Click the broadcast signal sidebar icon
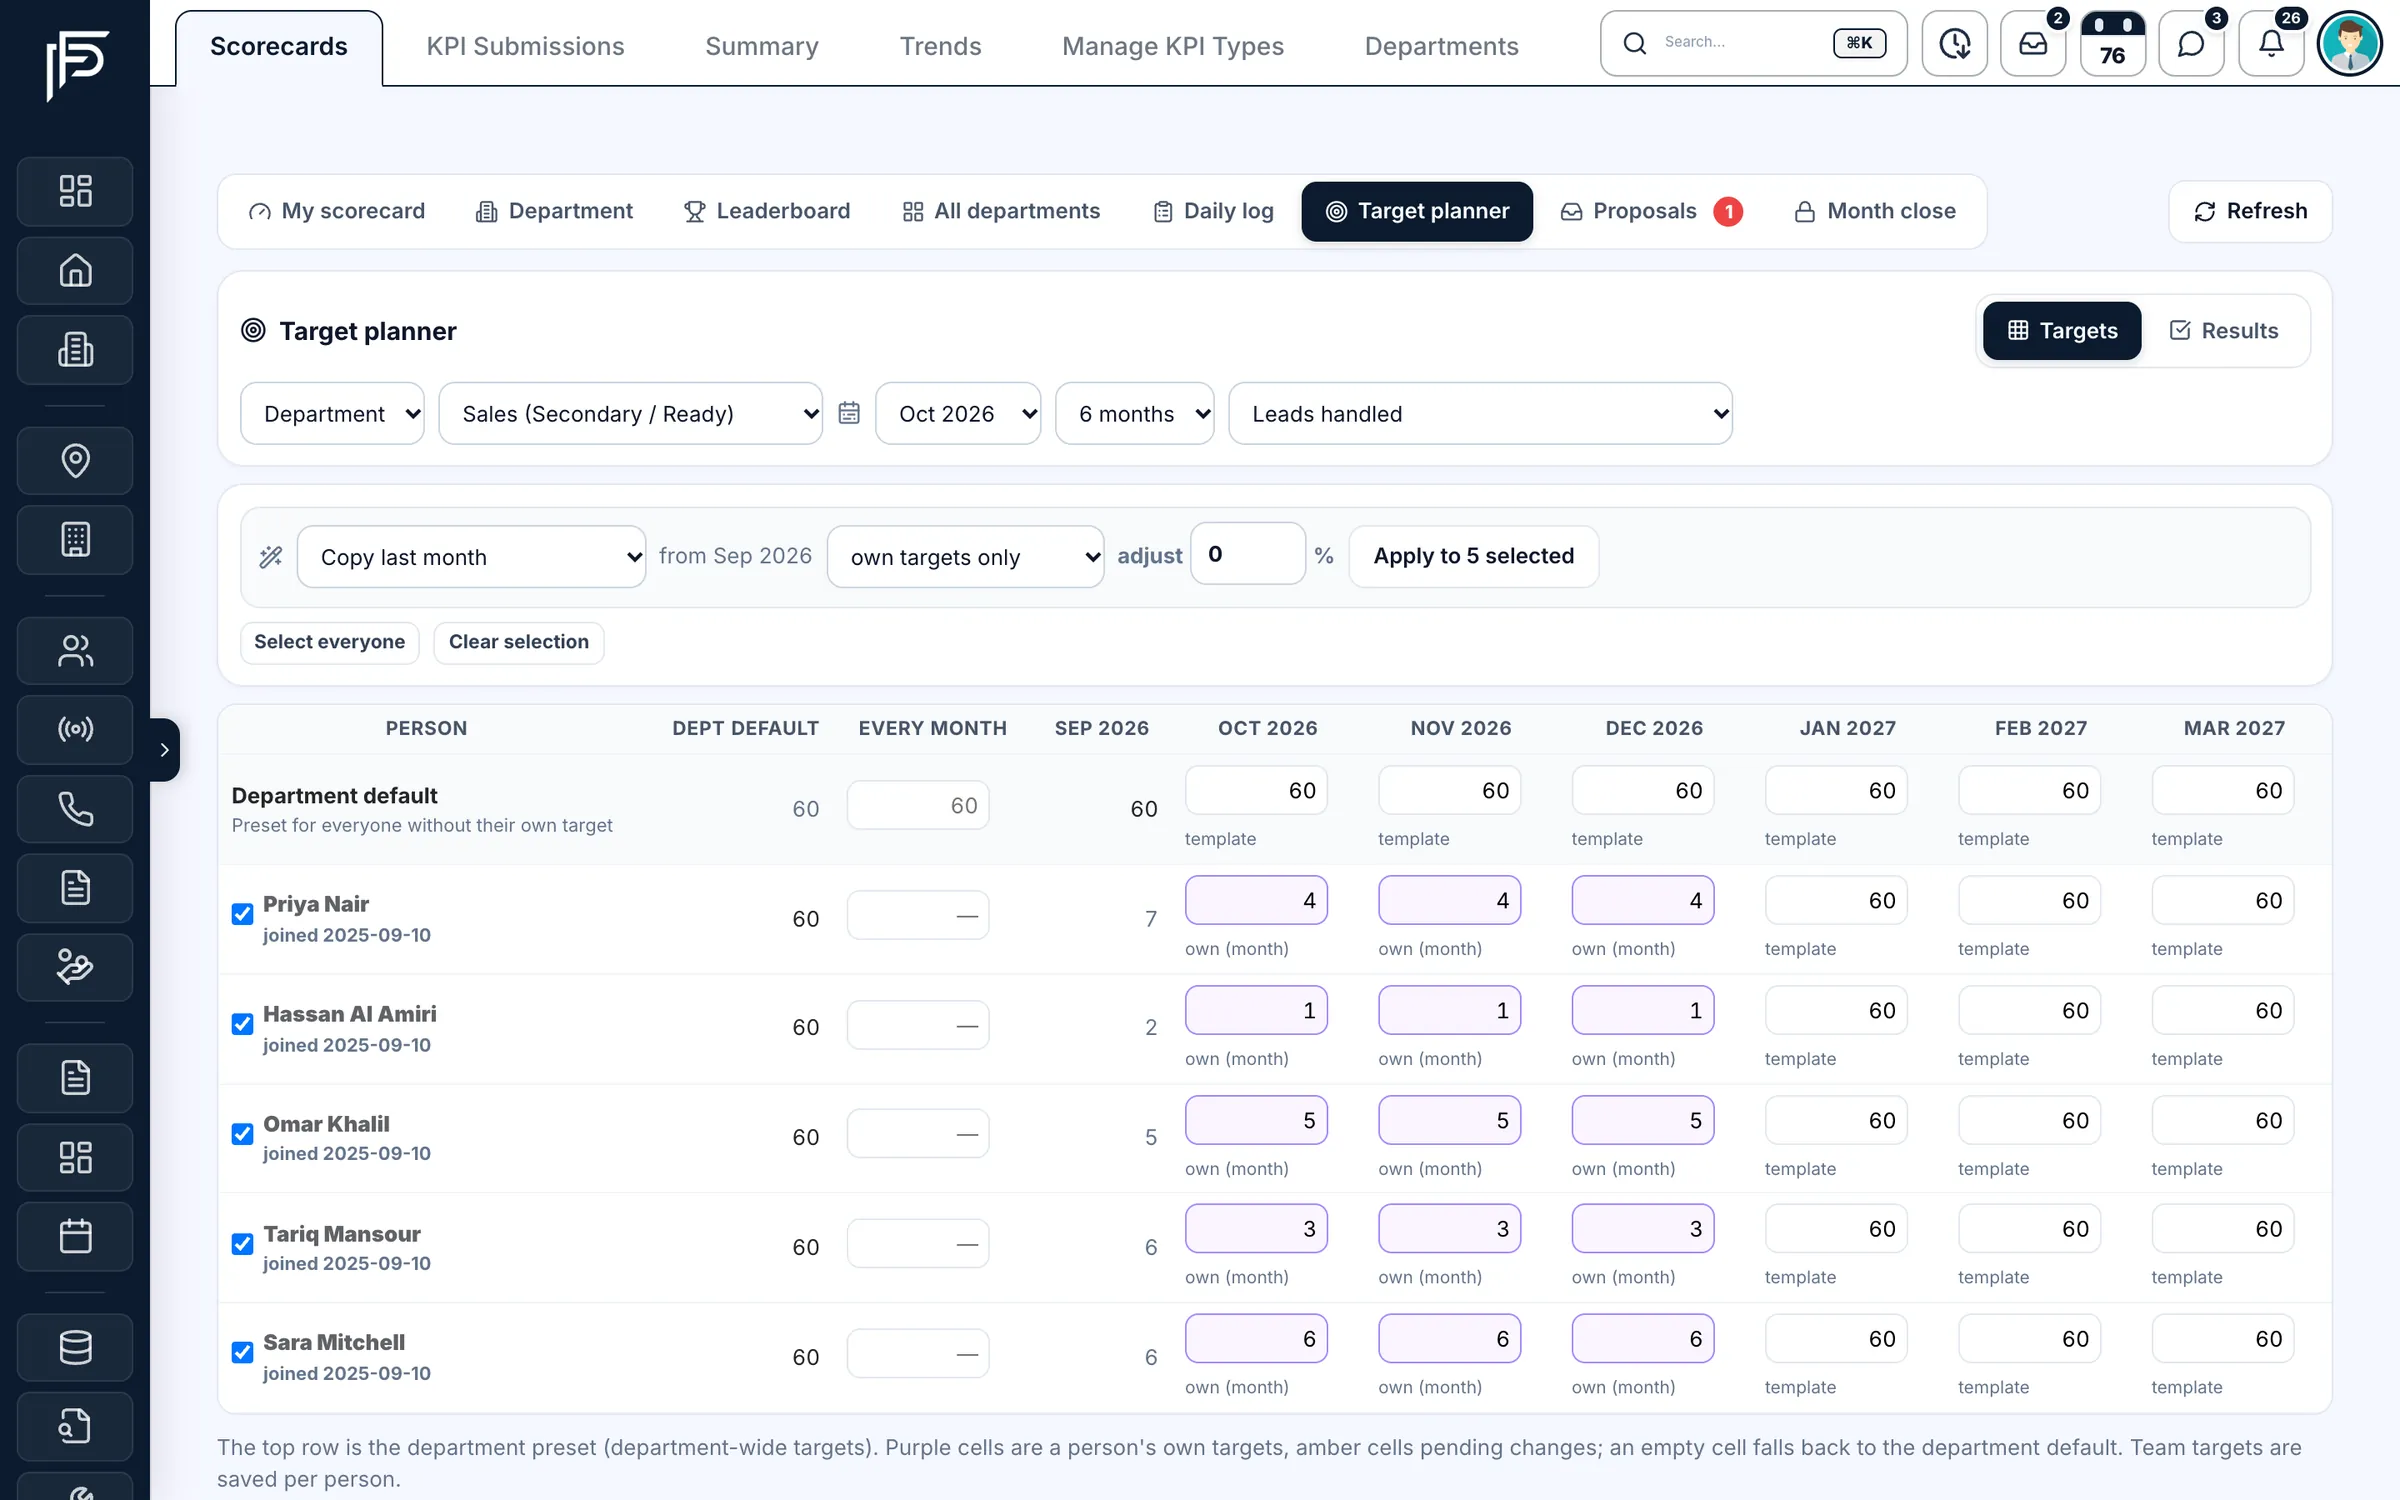 pos(75,729)
